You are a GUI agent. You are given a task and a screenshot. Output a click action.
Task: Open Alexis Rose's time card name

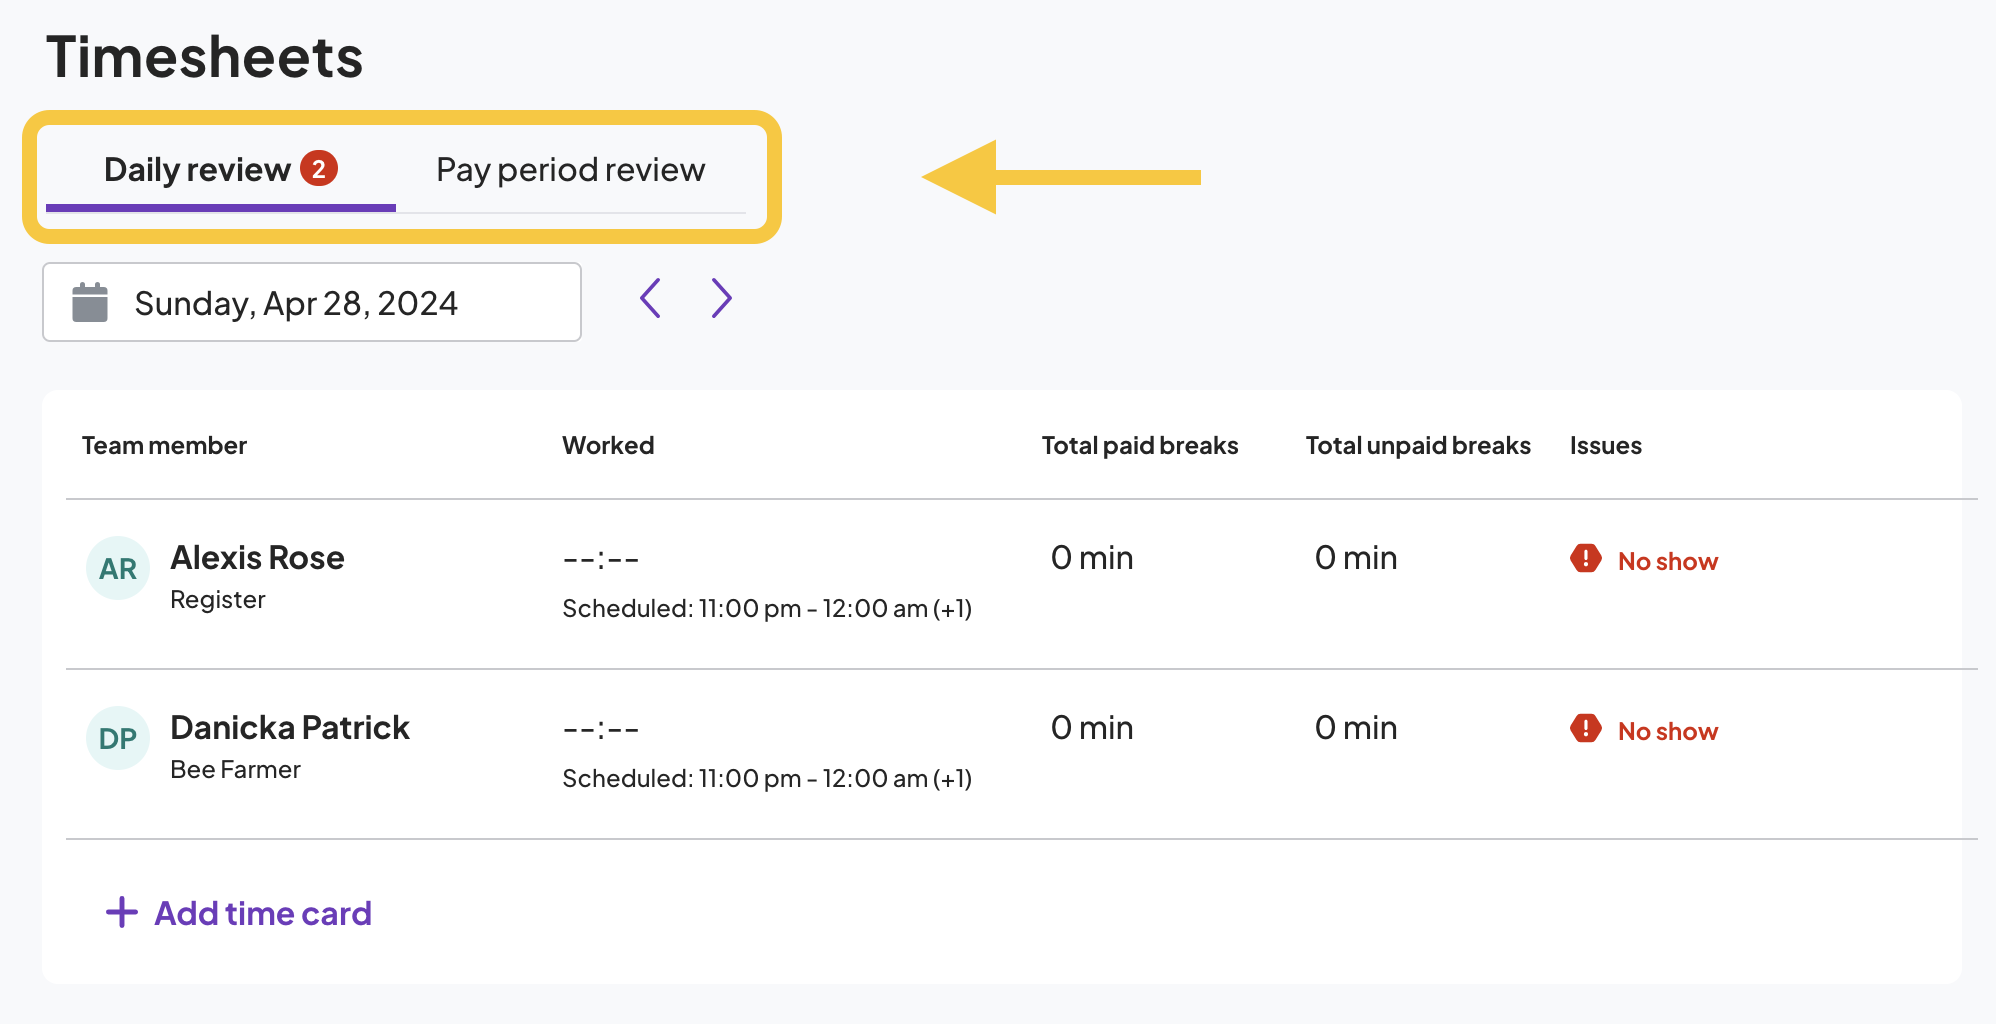click(x=257, y=558)
